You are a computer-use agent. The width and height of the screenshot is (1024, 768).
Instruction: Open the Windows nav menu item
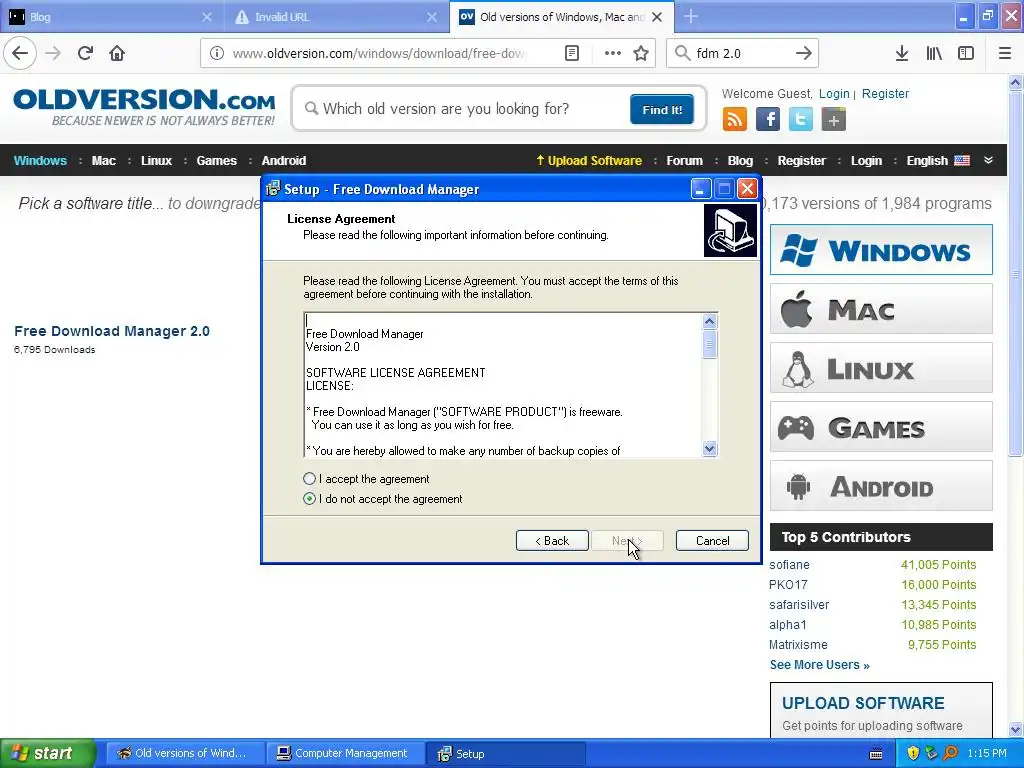[x=40, y=160]
